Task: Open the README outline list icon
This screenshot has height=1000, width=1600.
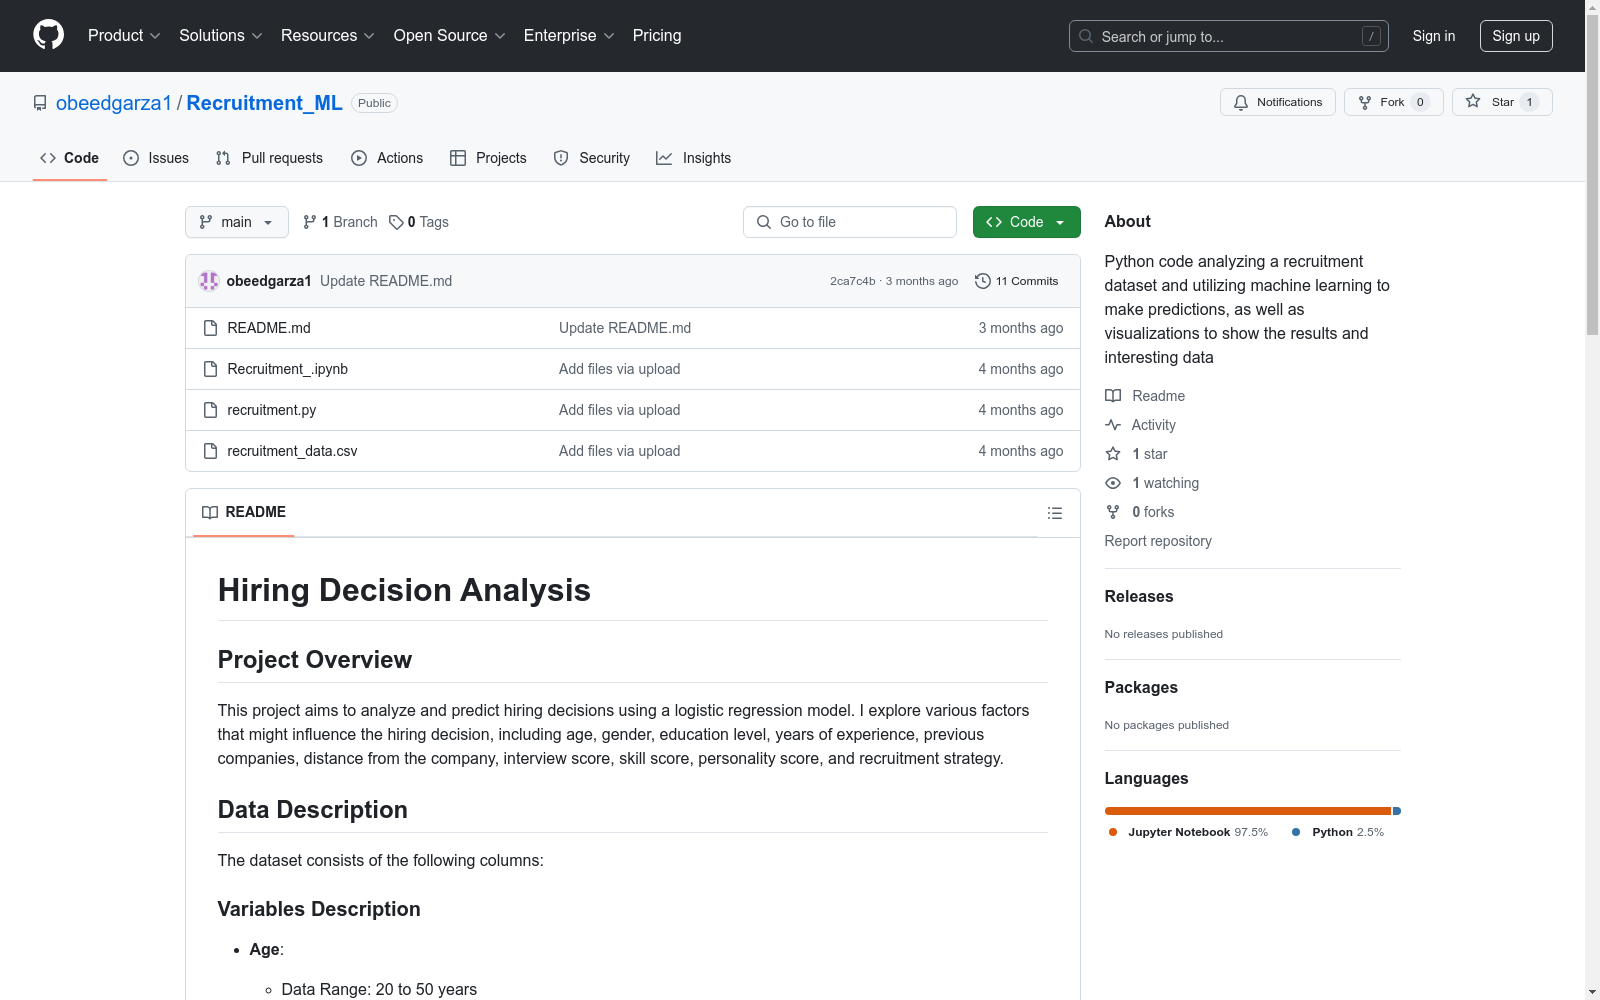Action: (1054, 513)
